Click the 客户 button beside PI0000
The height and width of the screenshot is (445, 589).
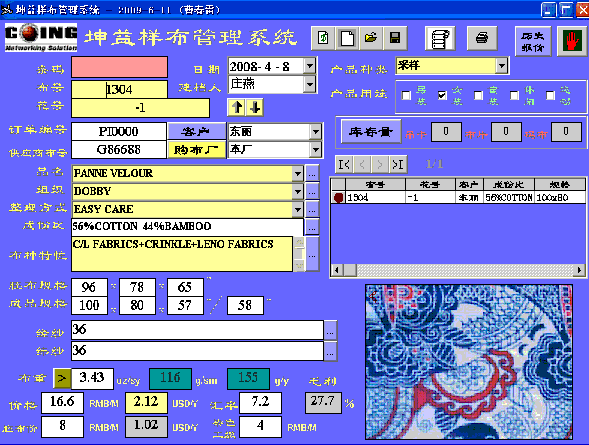(196, 132)
